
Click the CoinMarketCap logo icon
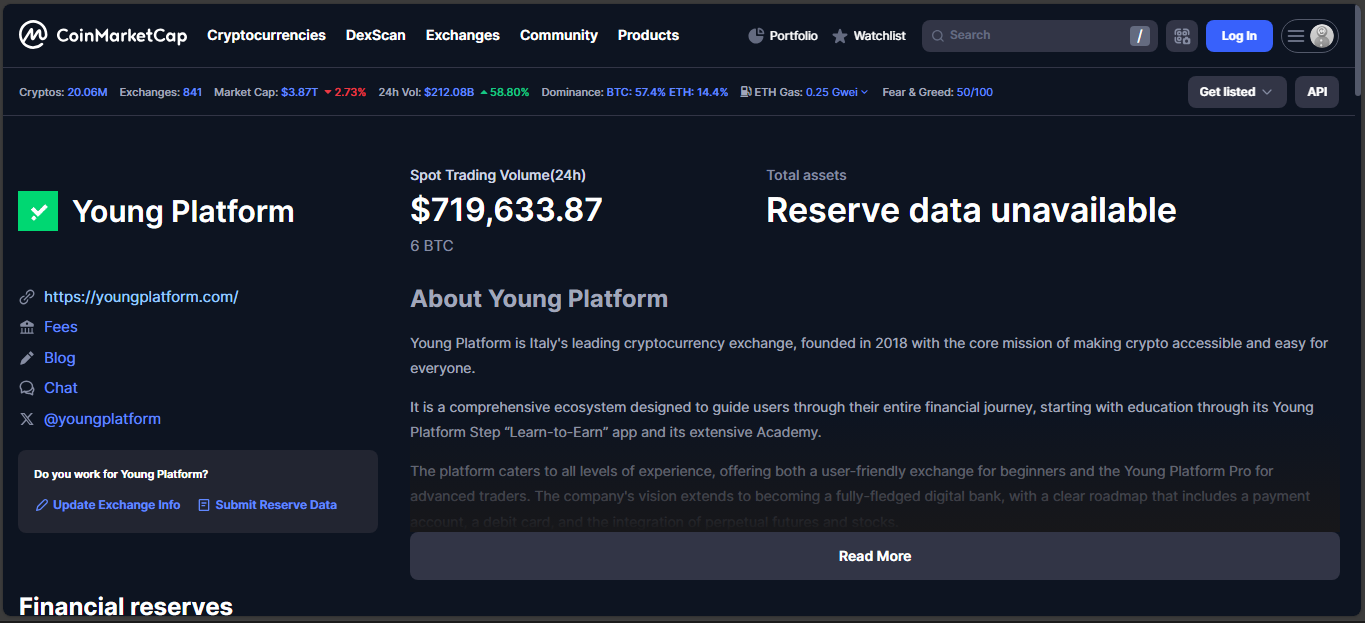pyautogui.click(x=33, y=36)
